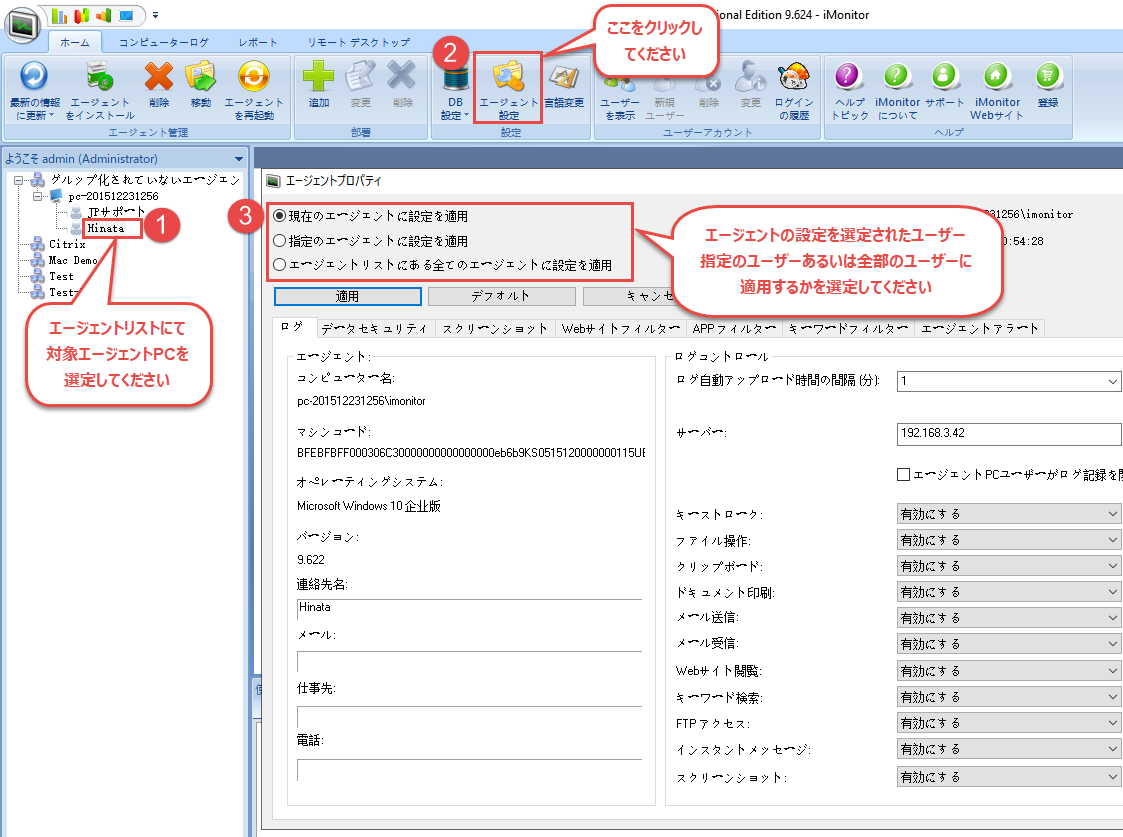Select 指定のエージェントに設定を適用 radio button

point(280,241)
